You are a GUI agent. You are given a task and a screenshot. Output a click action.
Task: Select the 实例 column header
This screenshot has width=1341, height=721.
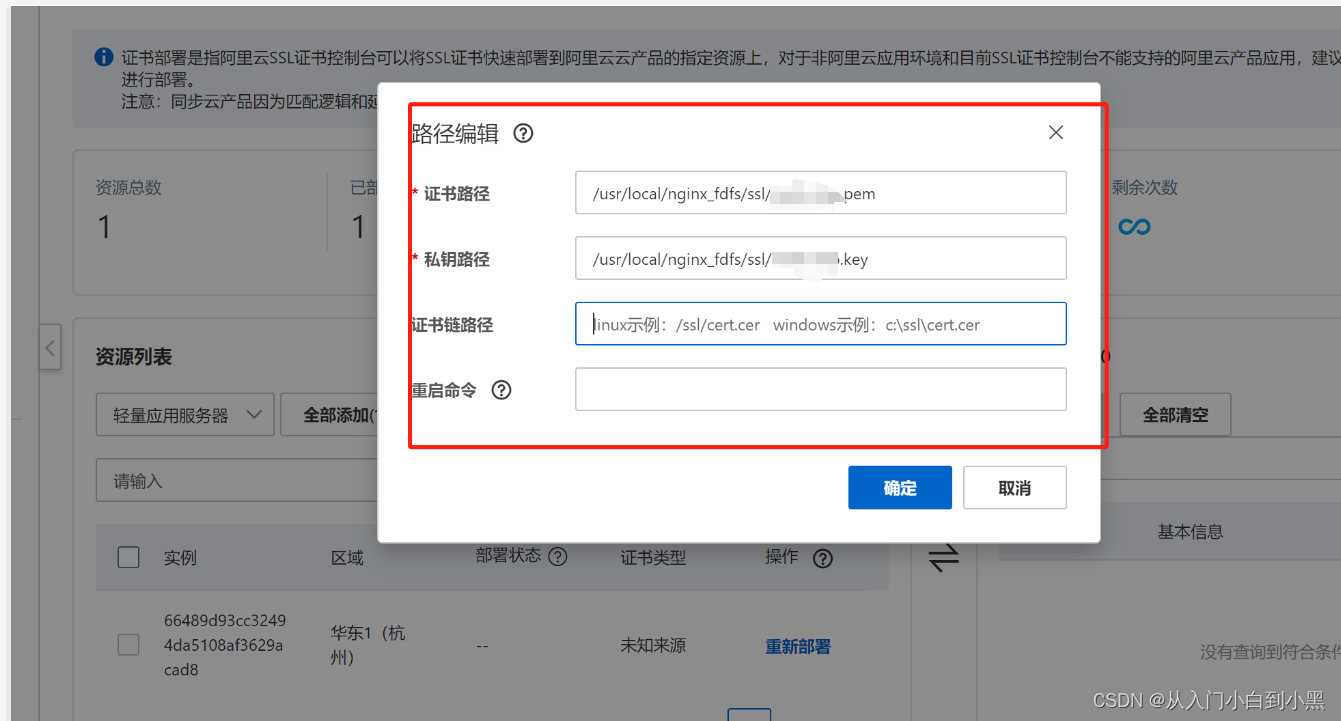coord(180,558)
